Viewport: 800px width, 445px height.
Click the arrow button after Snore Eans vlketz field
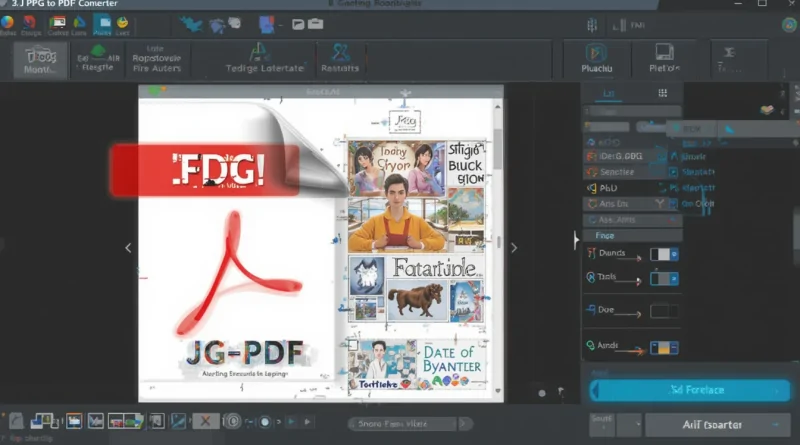pos(465,424)
